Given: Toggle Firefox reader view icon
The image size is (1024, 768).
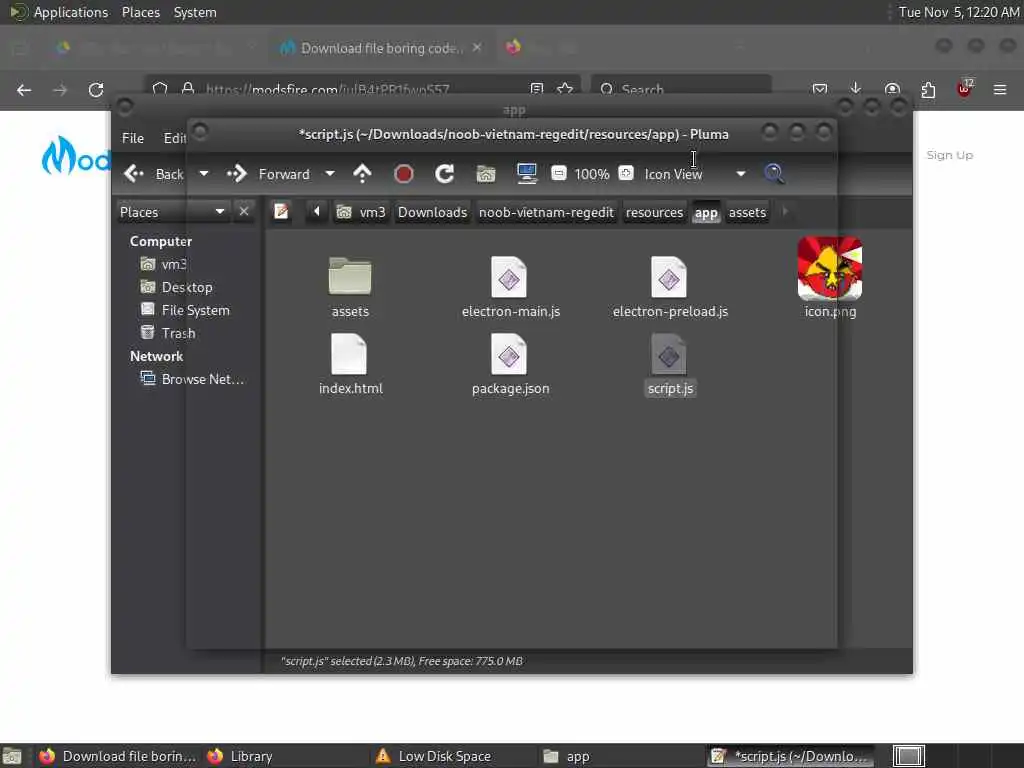Looking at the screenshot, I should tap(537, 89).
